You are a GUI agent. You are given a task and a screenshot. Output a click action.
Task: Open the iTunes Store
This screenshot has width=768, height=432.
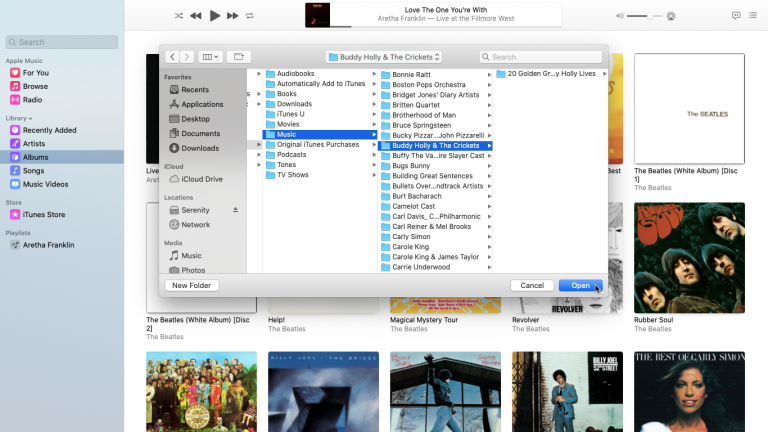click(x=44, y=215)
